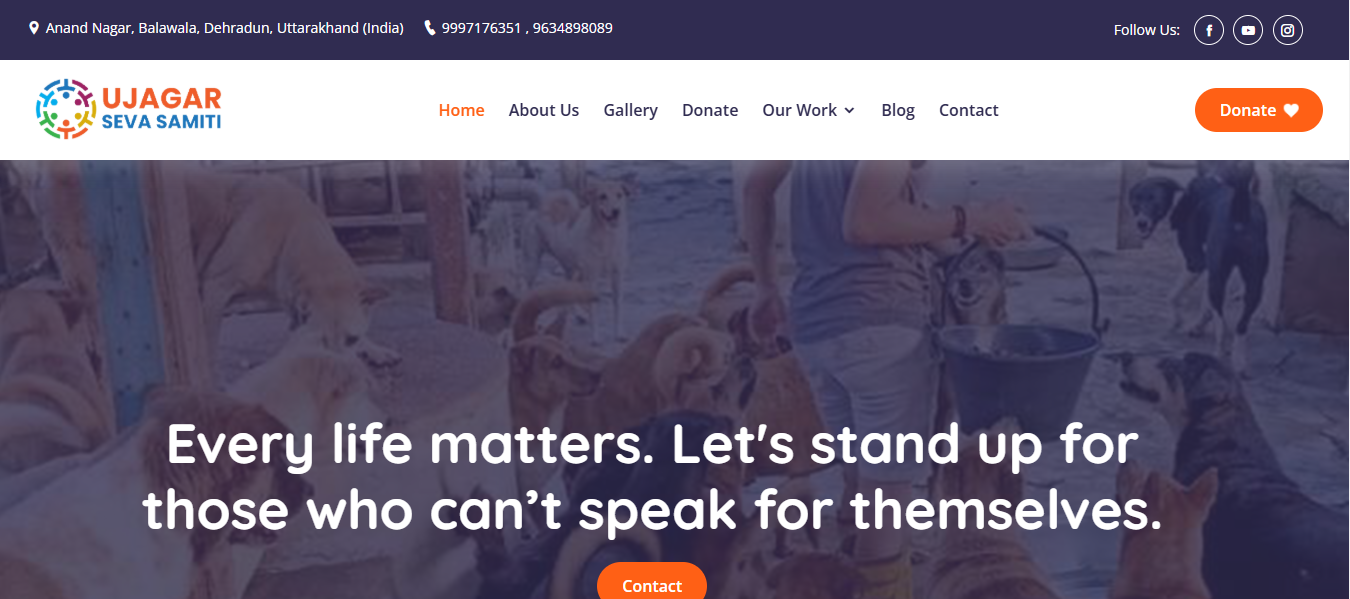Click the Ujagar Seva Samiti logo
1350x599 pixels.
coord(128,109)
